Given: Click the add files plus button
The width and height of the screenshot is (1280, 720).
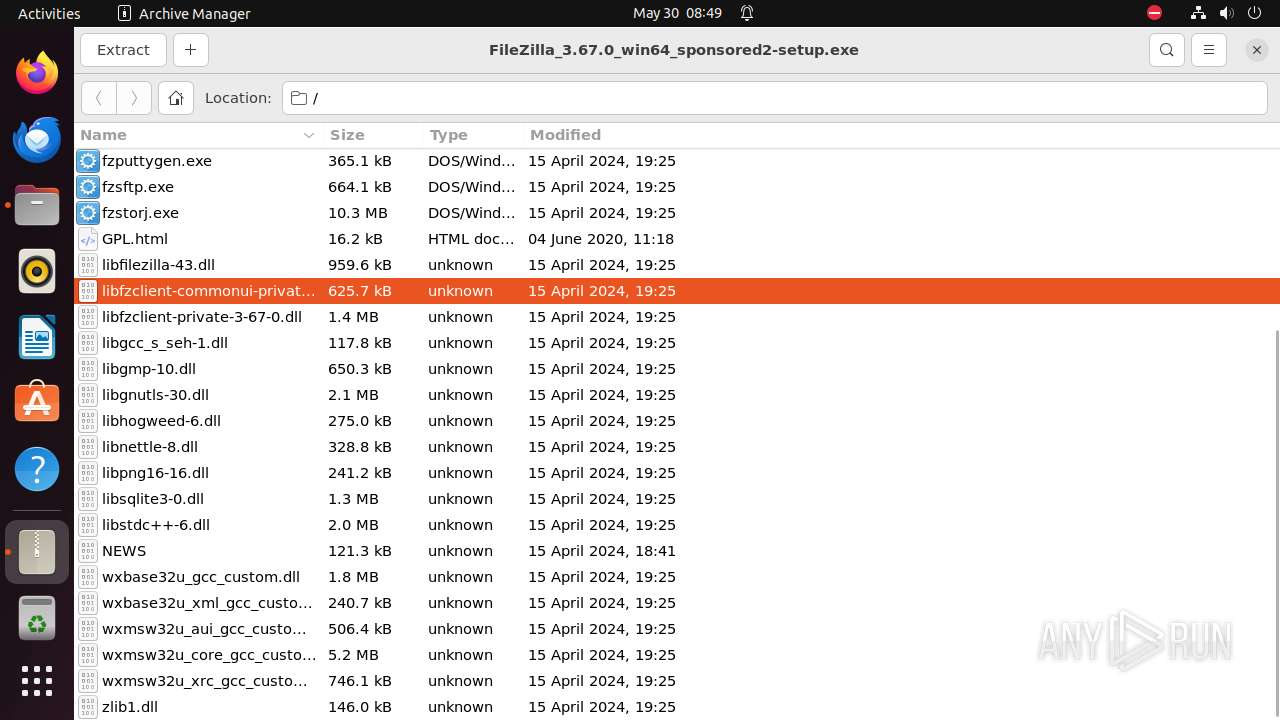Looking at the screenshot, I should coord(190,50).
